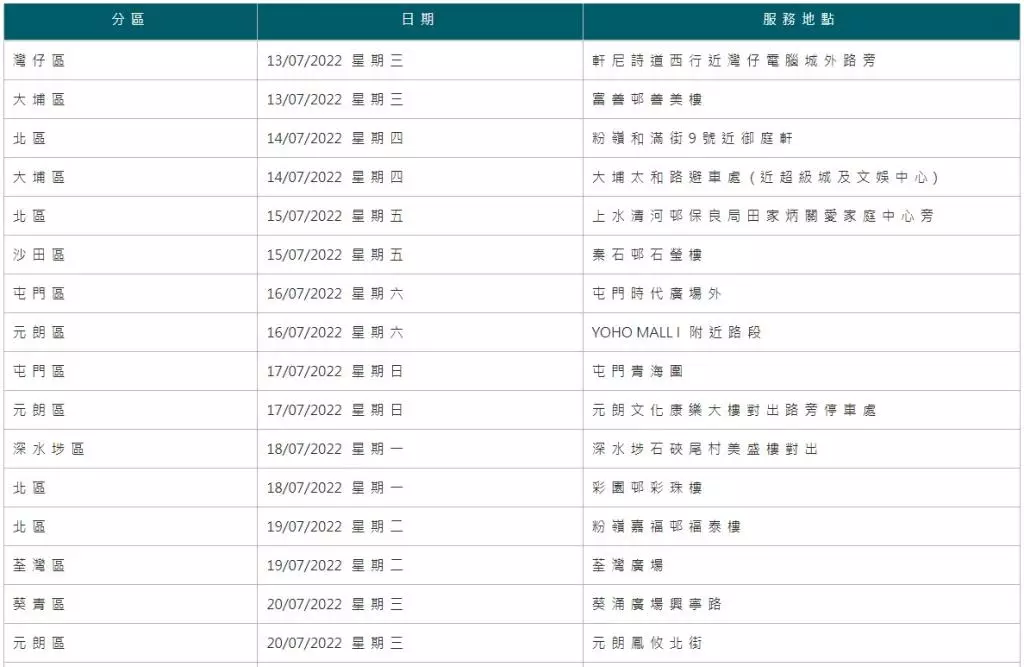Click the YOHO MALL I 附近路段 address
The height and width of the screenshot is (667, 1024).
pos(676,332)
